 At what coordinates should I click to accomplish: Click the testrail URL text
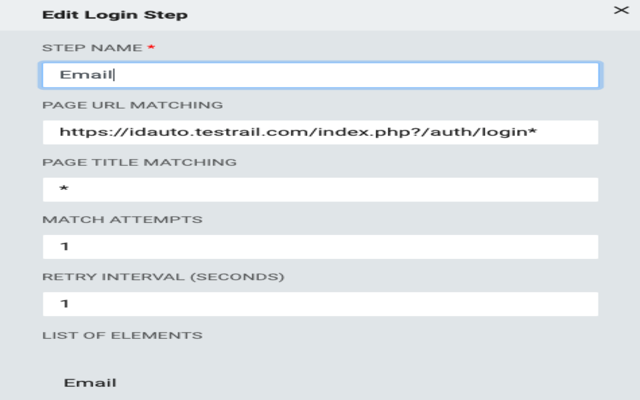click(x=298, y=132)
